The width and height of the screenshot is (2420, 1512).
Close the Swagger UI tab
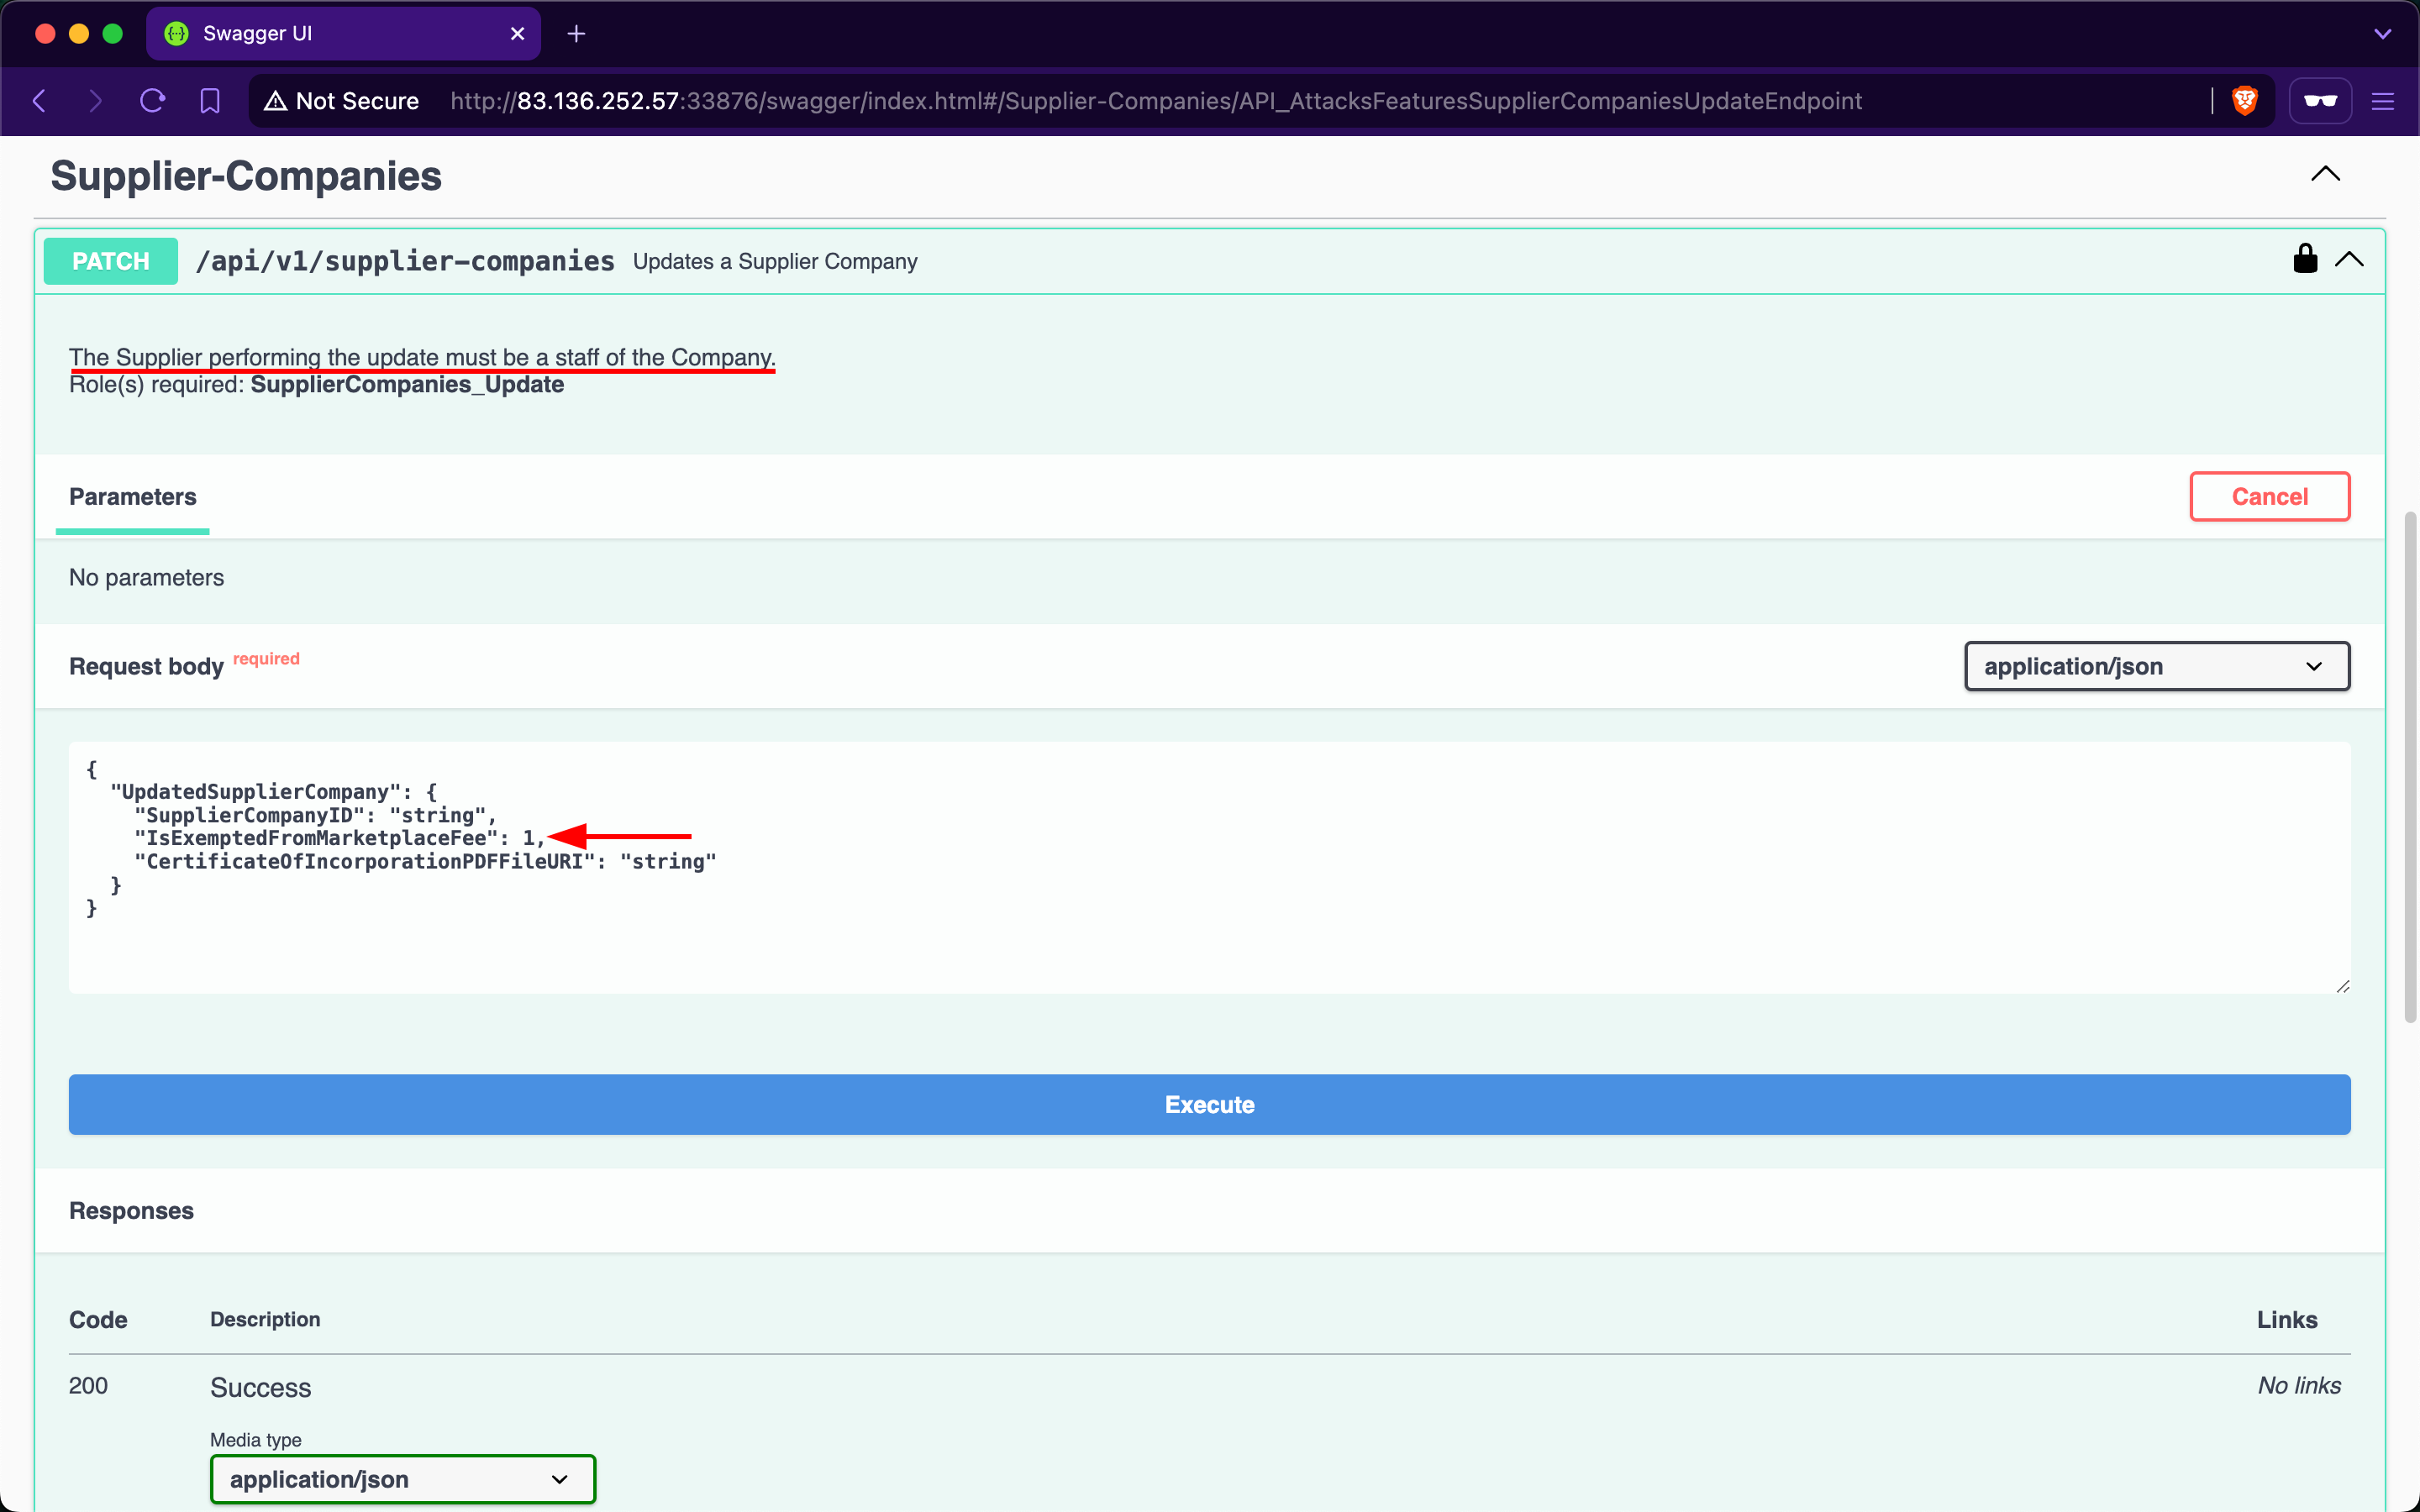pyautogui.click(x=517, y=34)
